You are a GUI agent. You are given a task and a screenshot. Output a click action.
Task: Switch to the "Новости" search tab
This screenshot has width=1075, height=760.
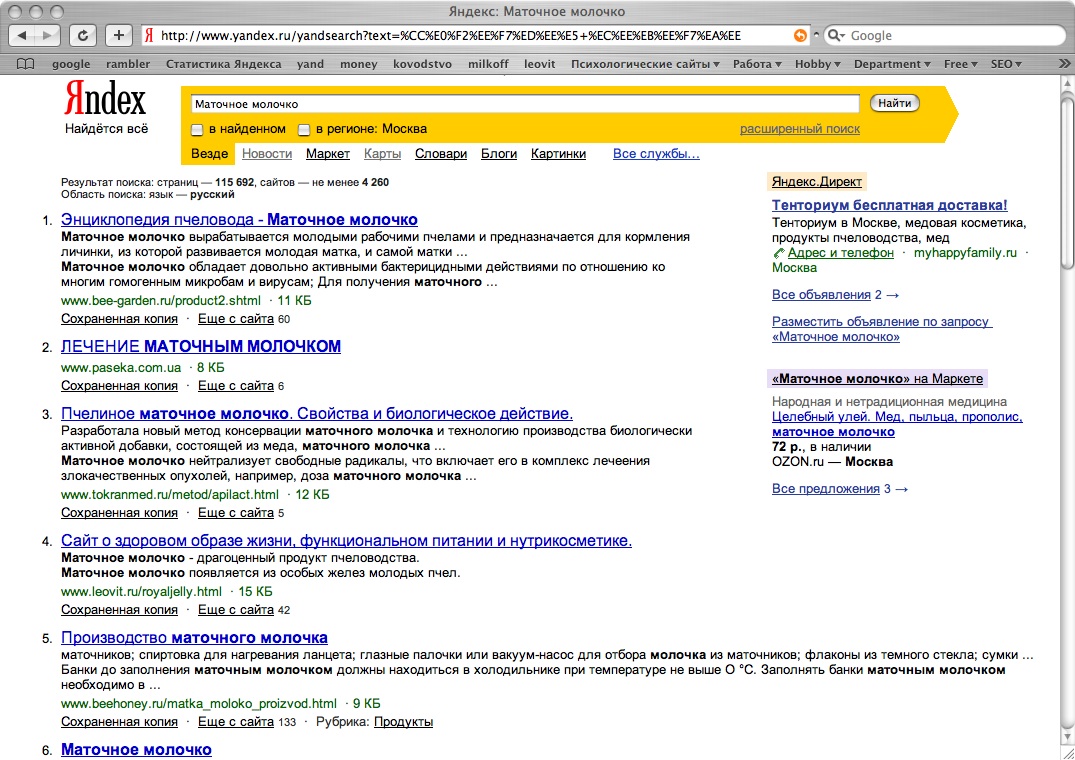(267, 154)
